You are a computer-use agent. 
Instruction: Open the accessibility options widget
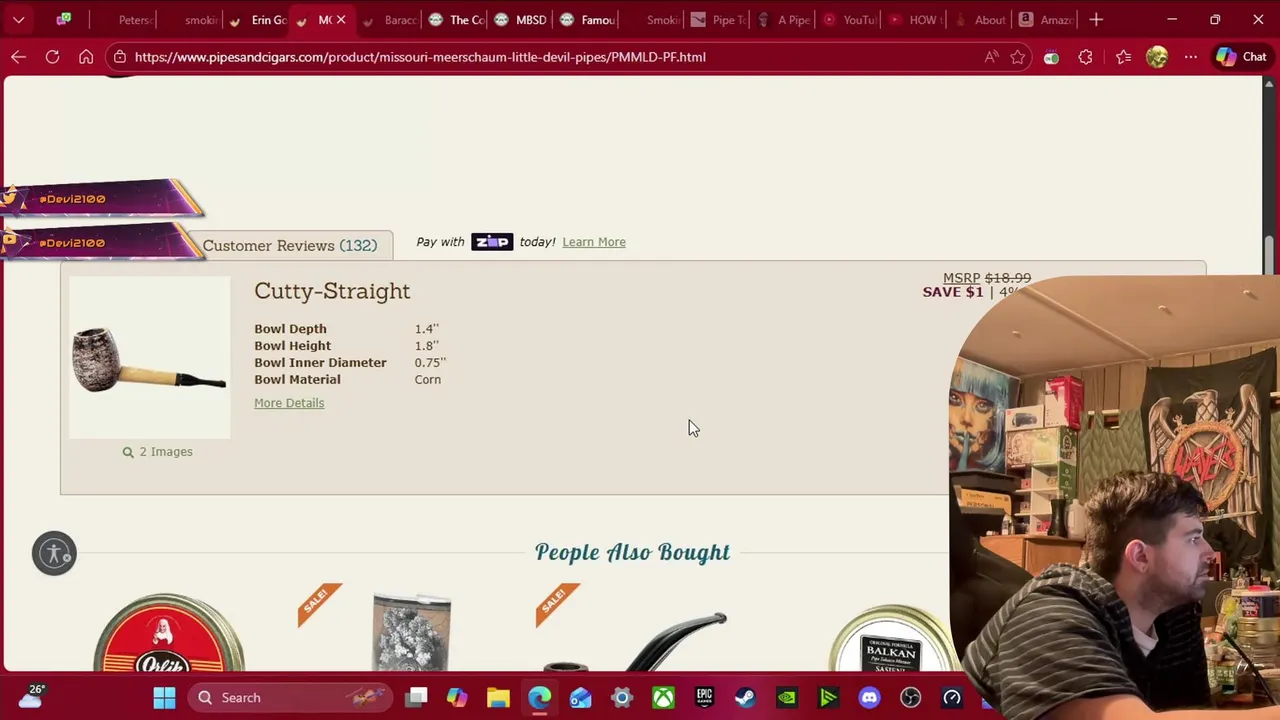click(x=54, y=553)
